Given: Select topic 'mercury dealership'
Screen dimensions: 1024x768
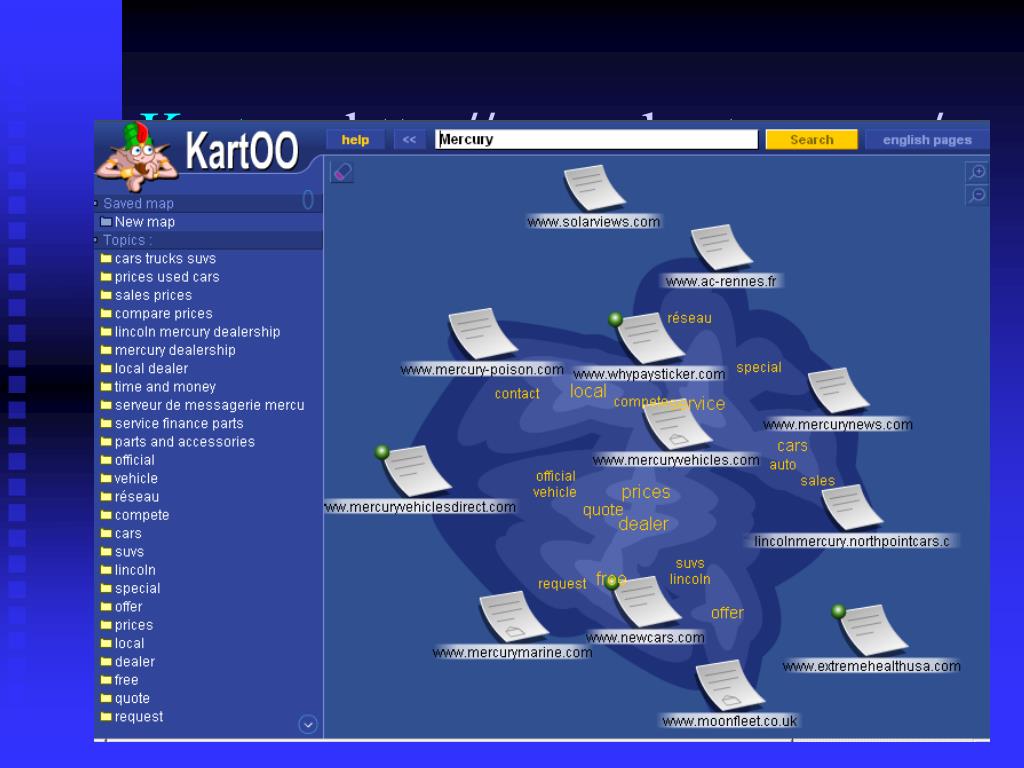Looking at the screenshot, I should (174, 350).
